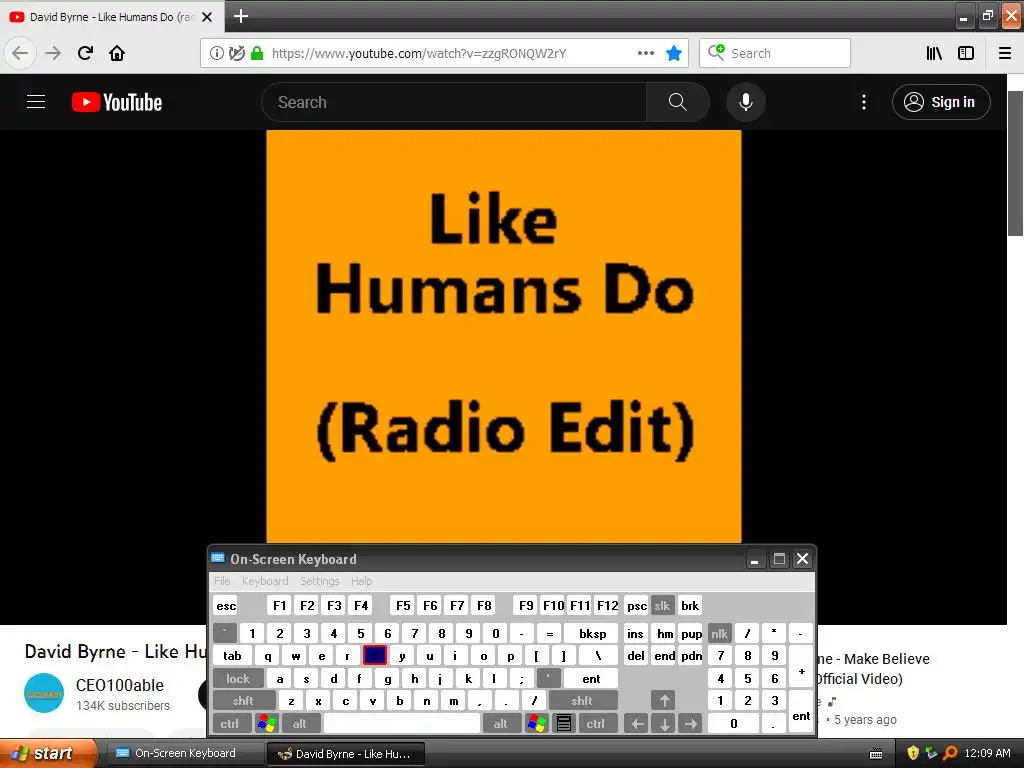Click the Firefox search box
The image size is (1024, 768).
(x=775, y=53)
